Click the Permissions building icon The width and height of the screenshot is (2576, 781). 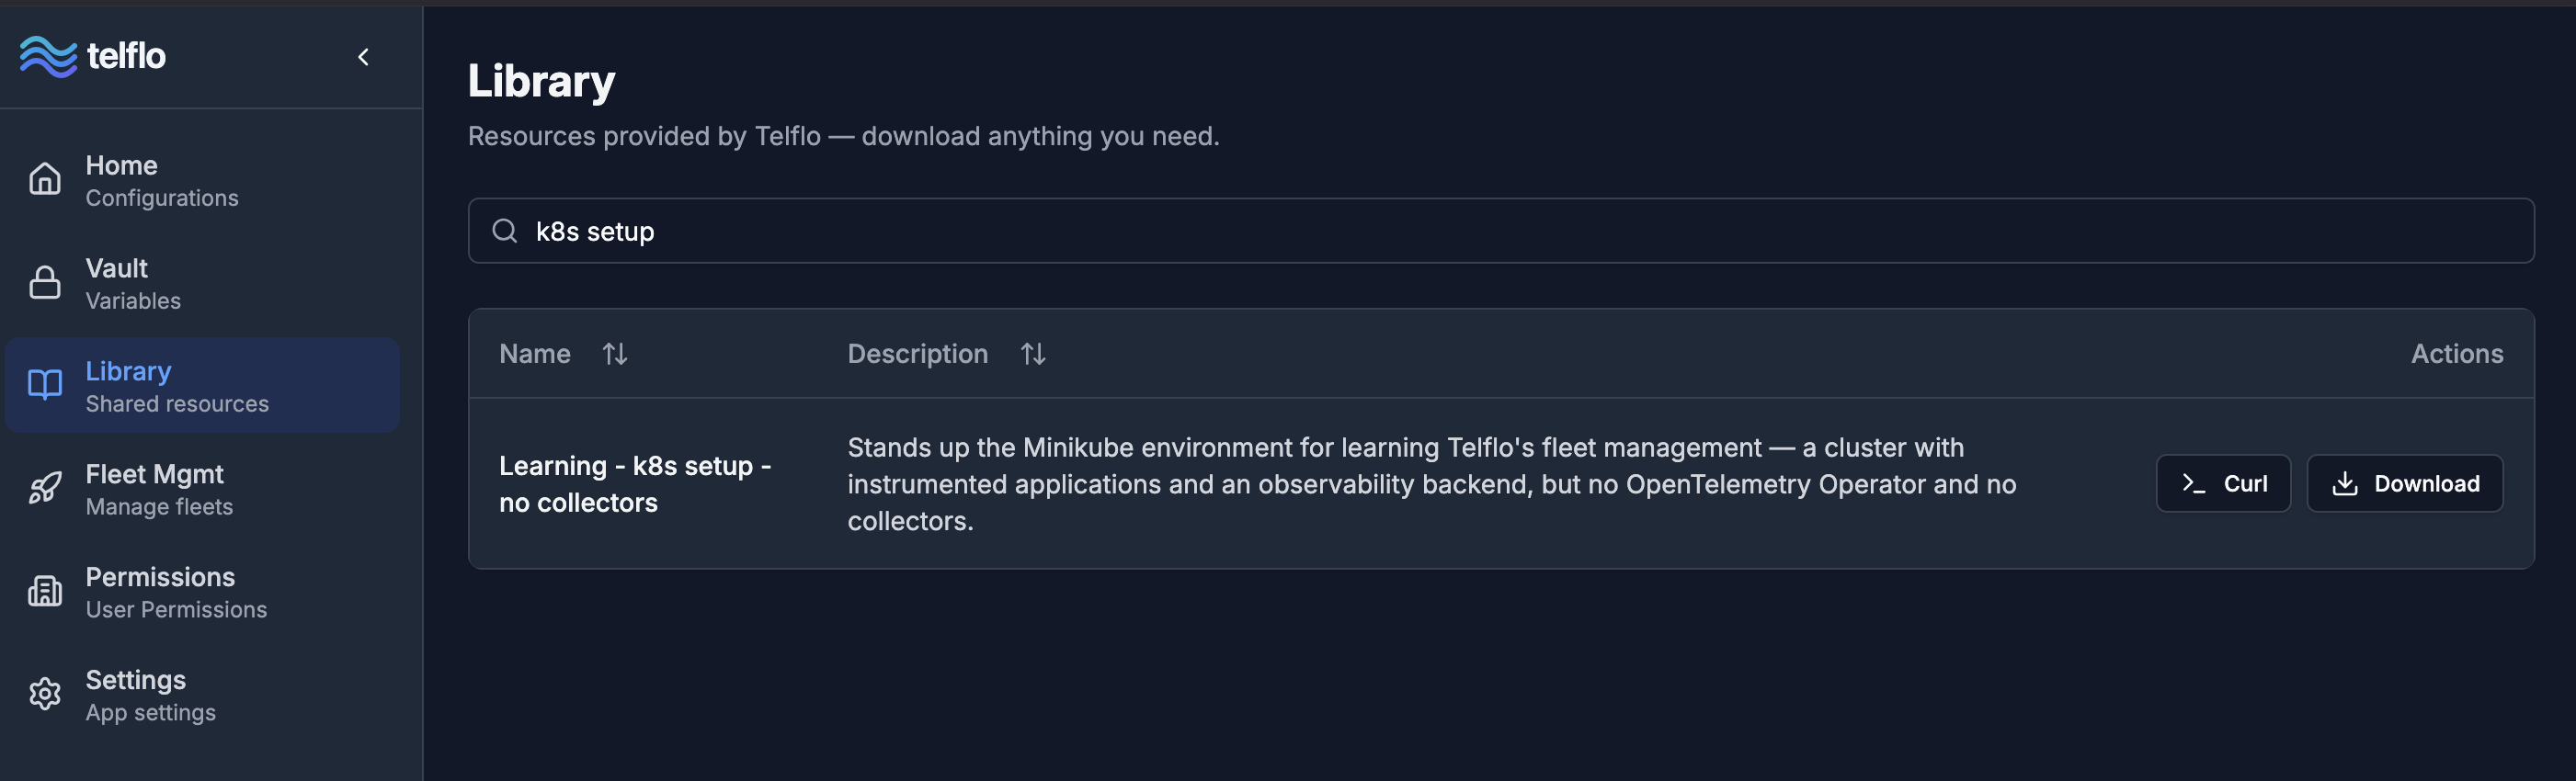pyautogui.click(x=45, y=591)
